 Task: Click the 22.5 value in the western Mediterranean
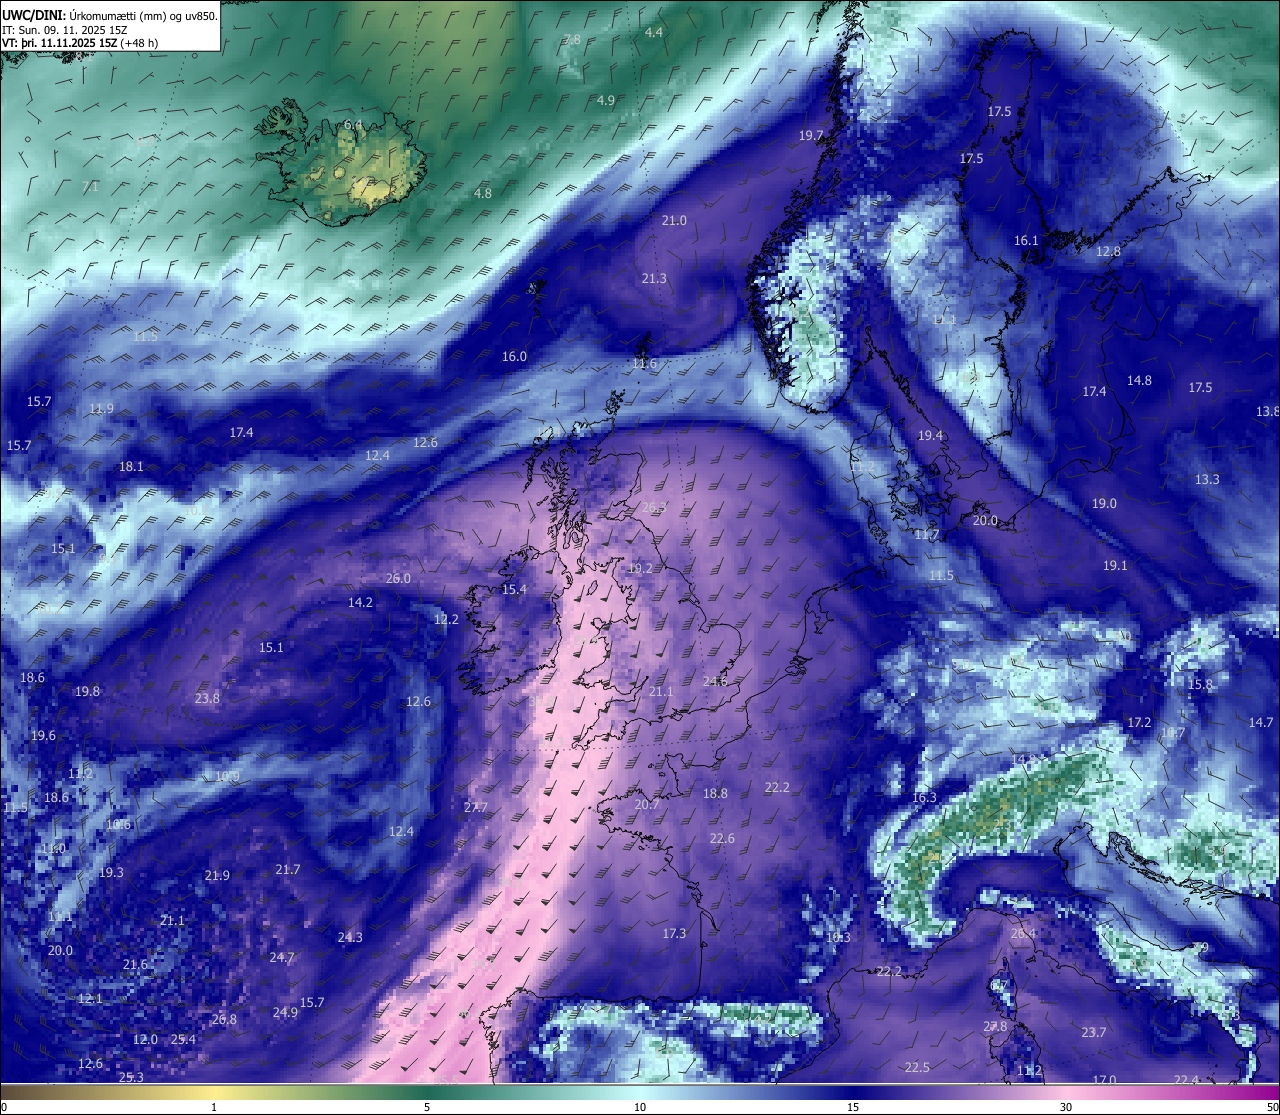click(x=917, y=1068)
